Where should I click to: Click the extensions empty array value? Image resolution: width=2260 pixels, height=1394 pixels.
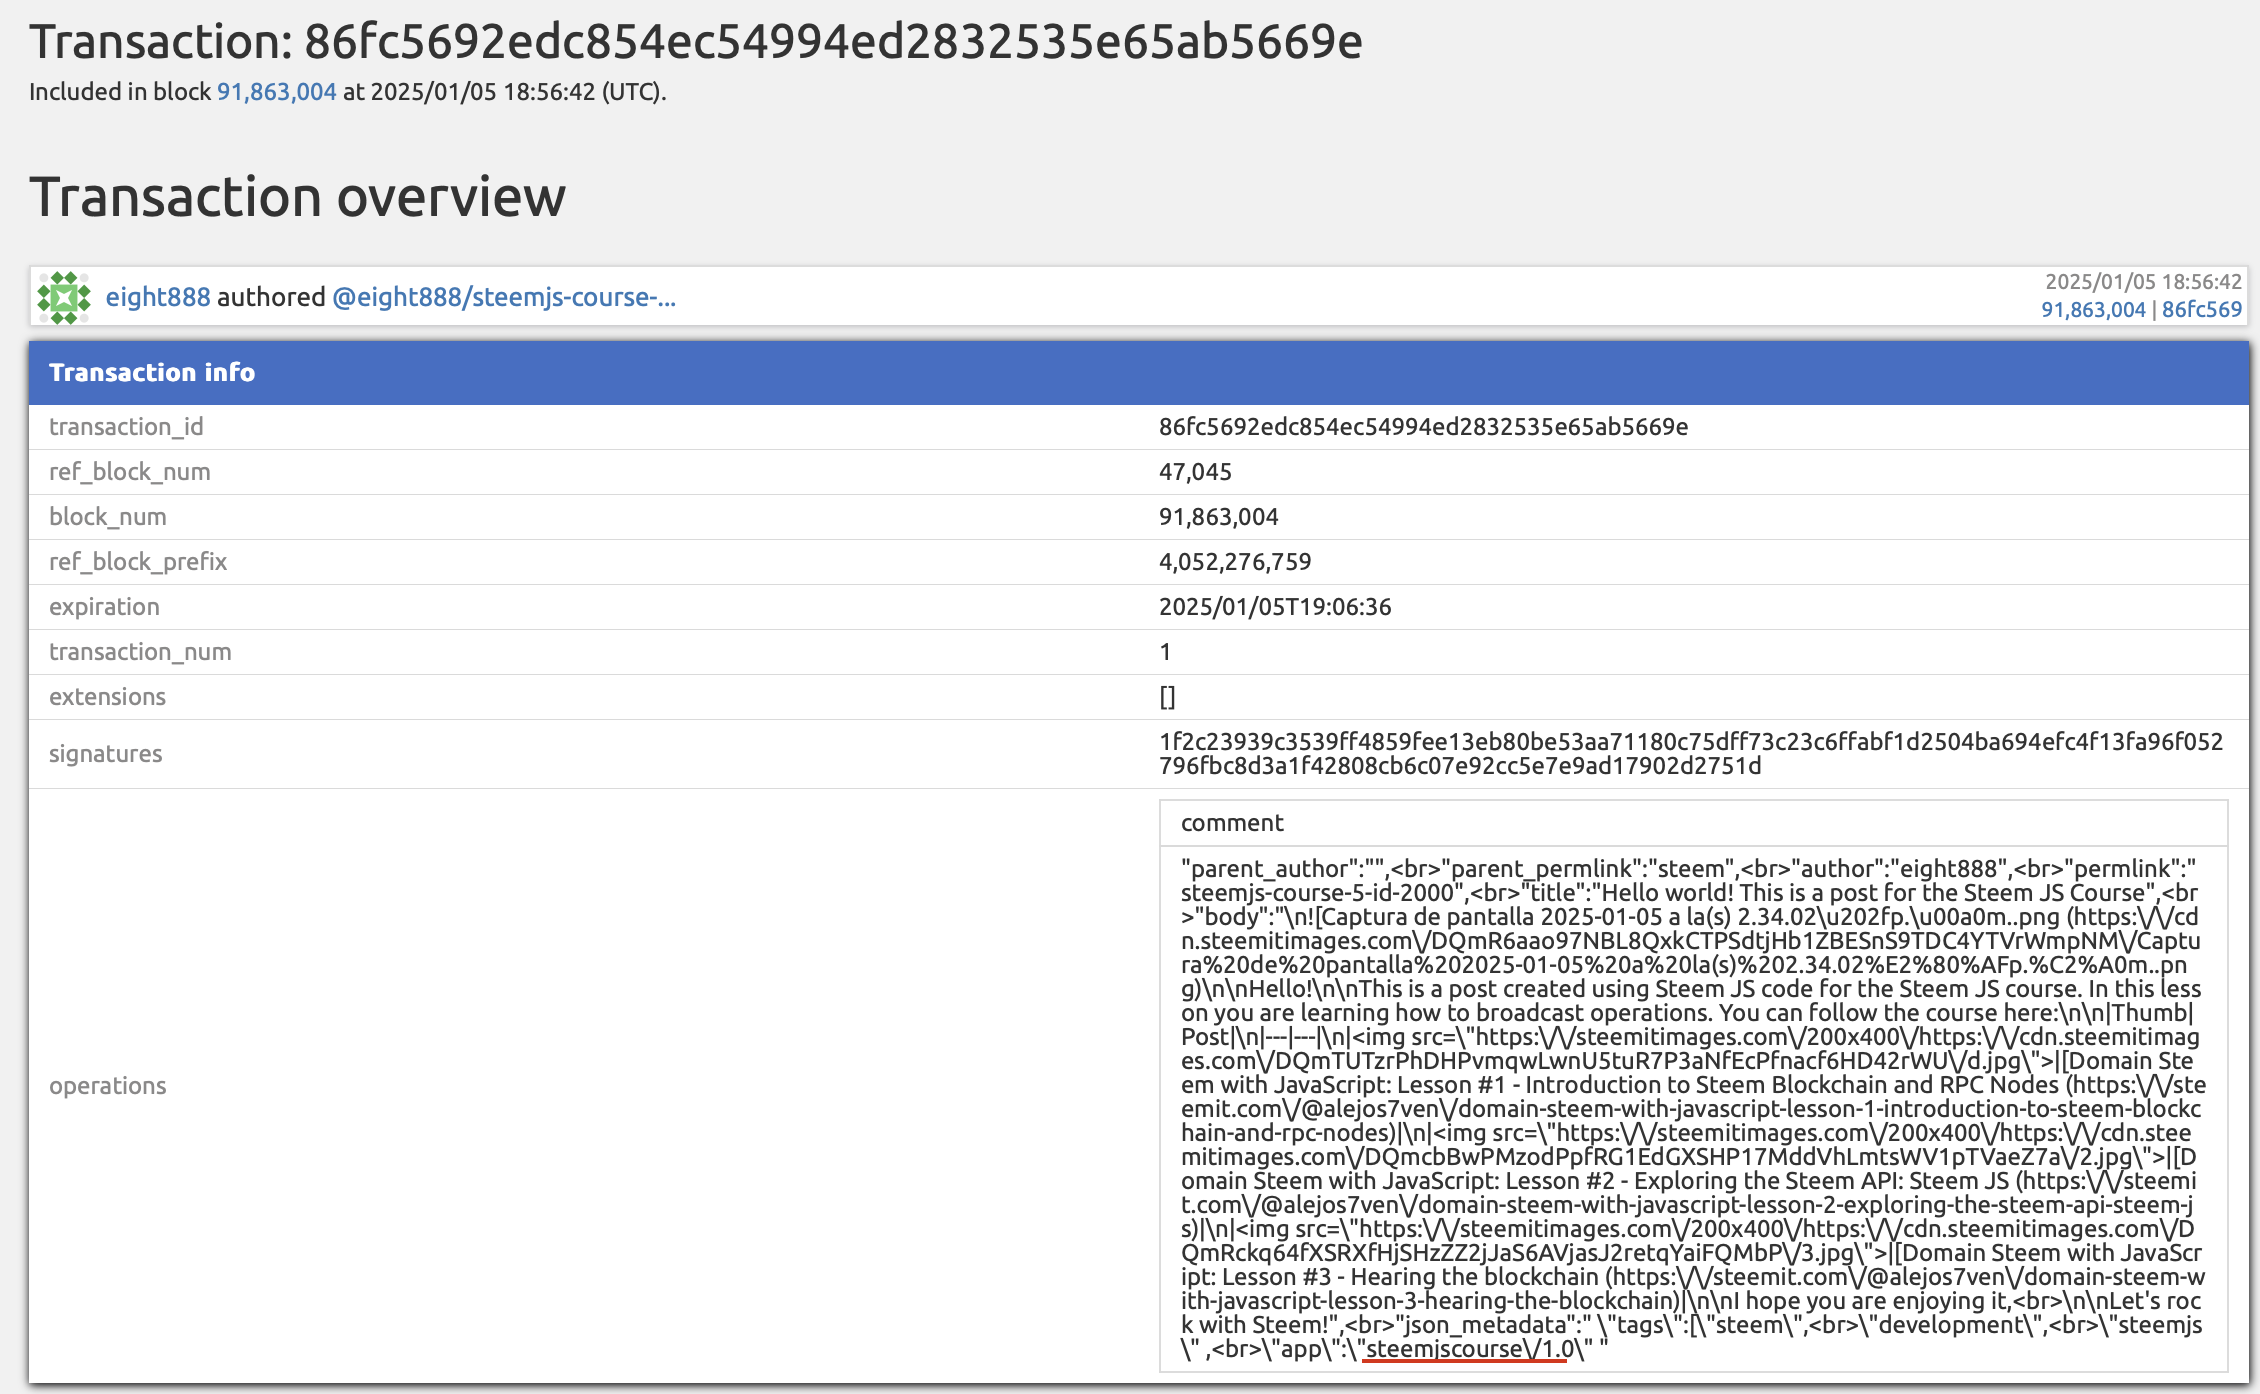tap(1166, 697)
